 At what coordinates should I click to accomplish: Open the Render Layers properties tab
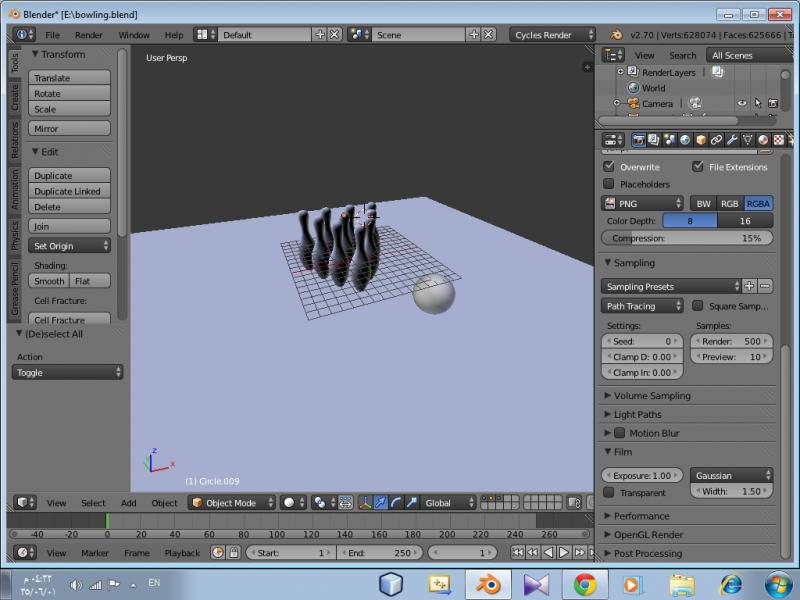pyautogui.click(x=654, y=140)
